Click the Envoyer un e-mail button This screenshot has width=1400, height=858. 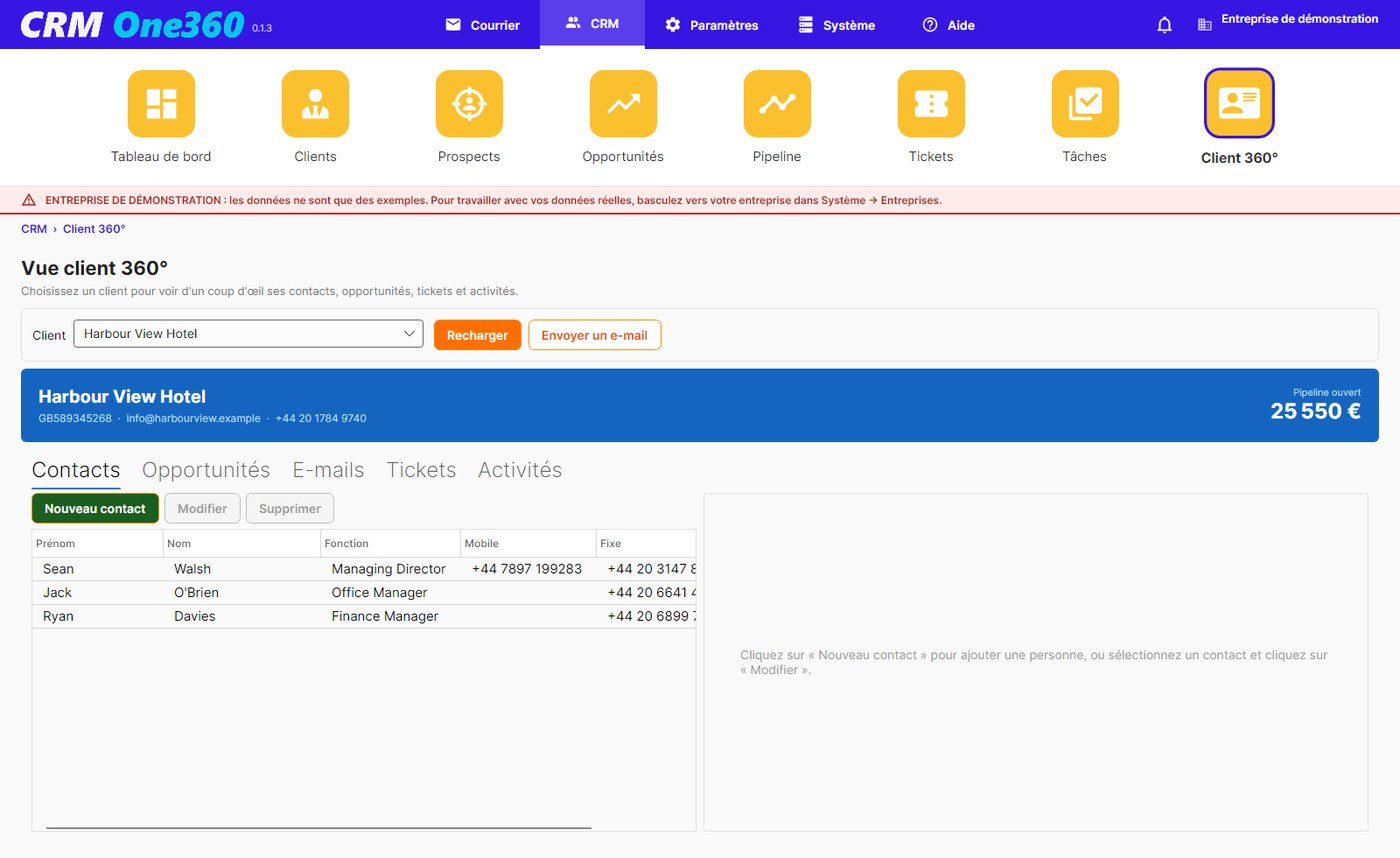click(x=595, y=335)
